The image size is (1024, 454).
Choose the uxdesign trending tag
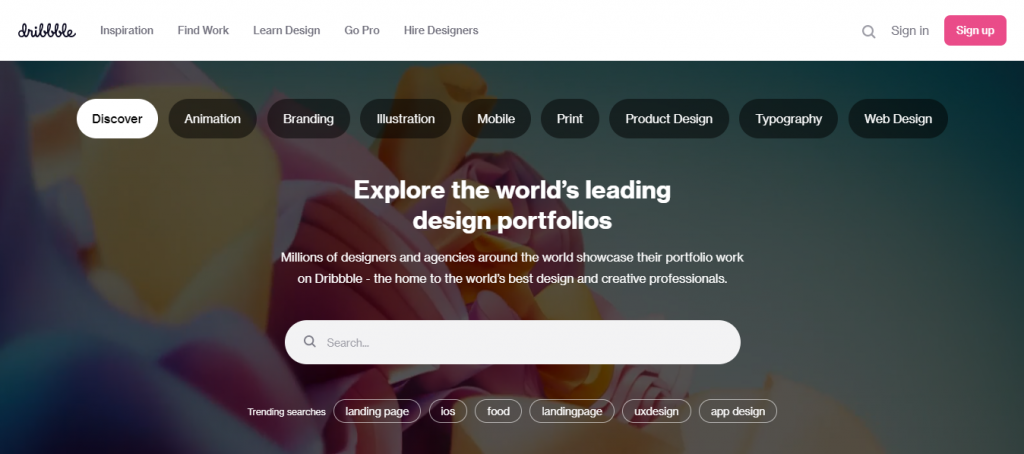tap(656, 412)
